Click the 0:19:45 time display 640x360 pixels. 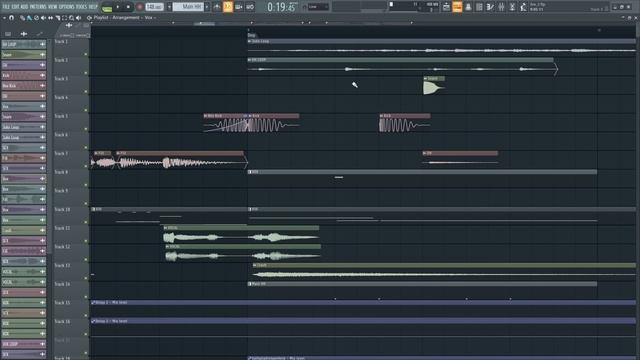[x=281, y=7]
